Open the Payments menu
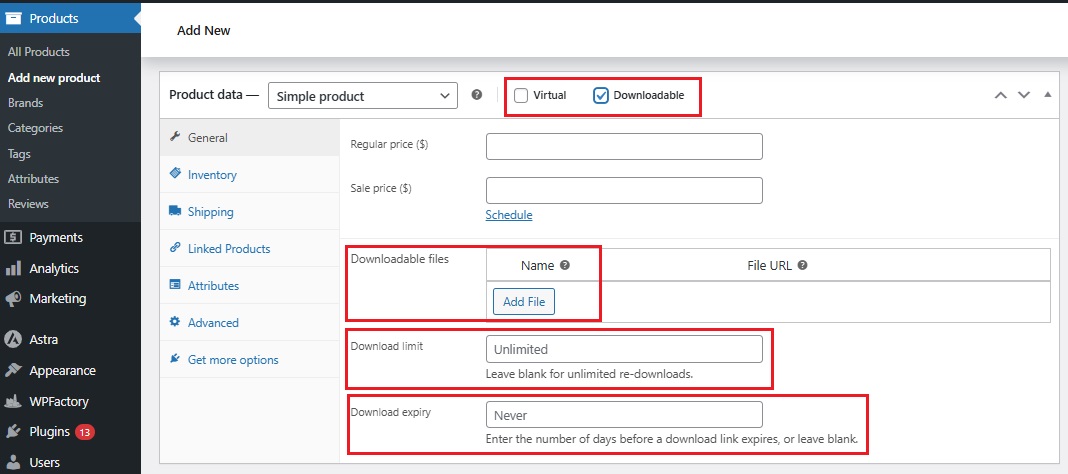This screenshot has height=474, width=1068. click(56, 237)
